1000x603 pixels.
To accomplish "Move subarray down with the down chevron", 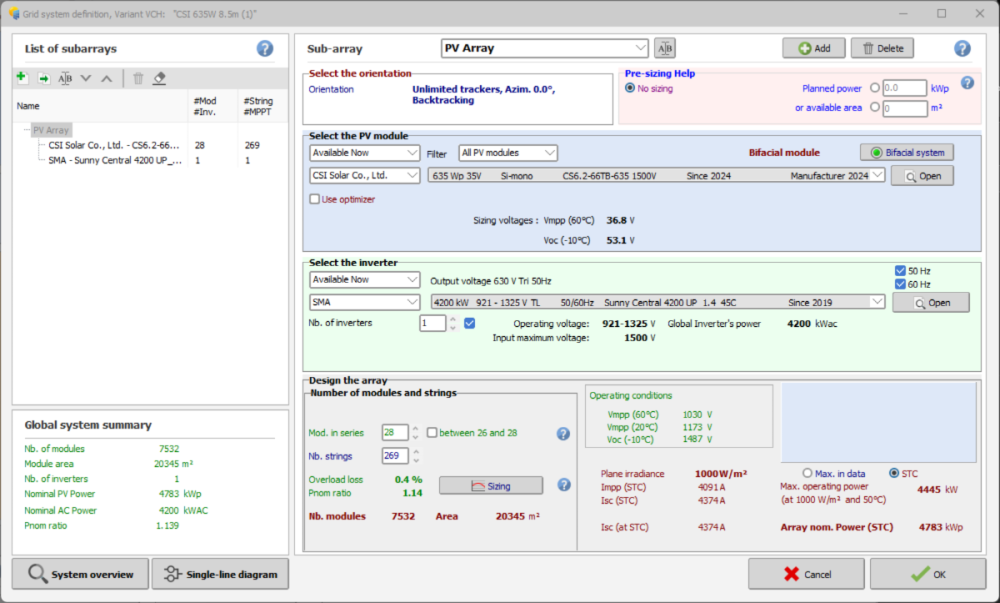I will [x=86, y=78].
